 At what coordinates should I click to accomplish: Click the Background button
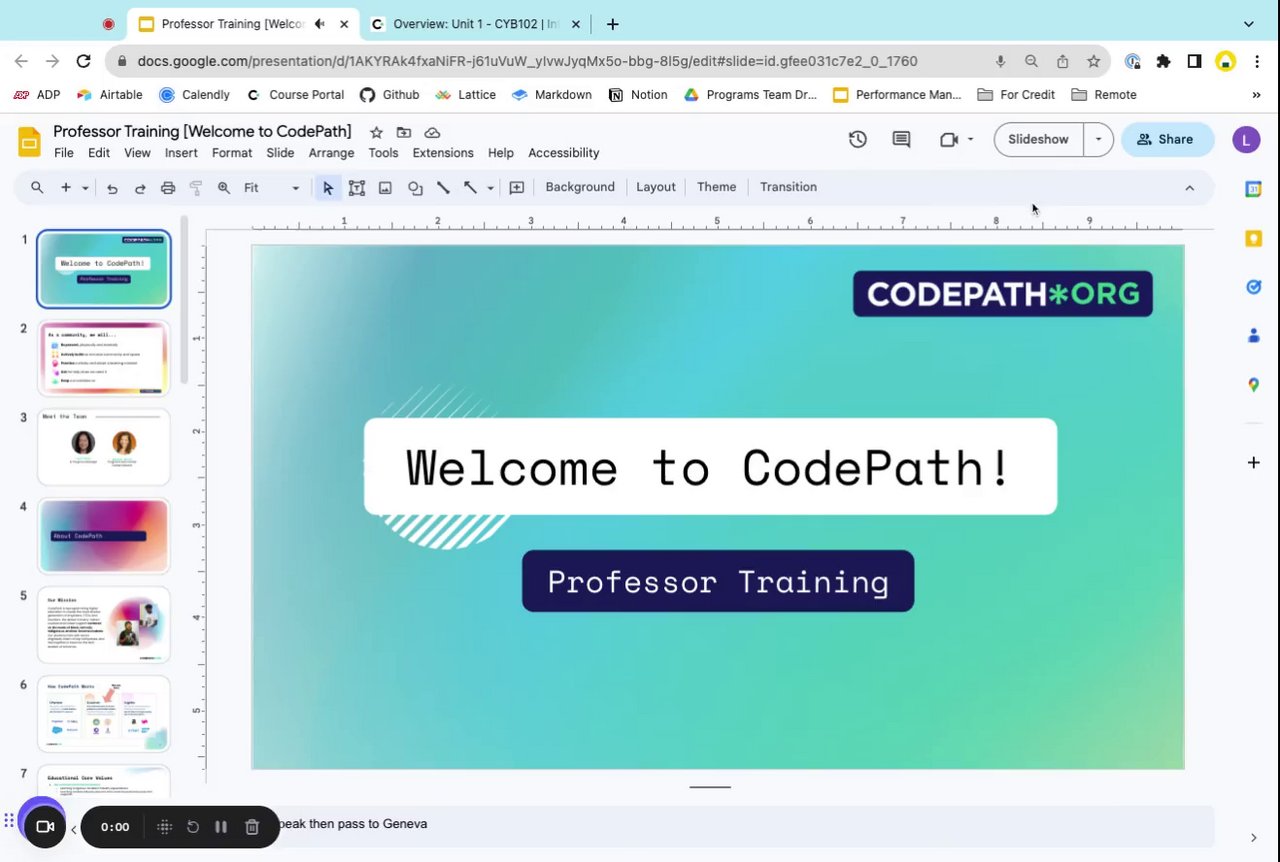580,187
